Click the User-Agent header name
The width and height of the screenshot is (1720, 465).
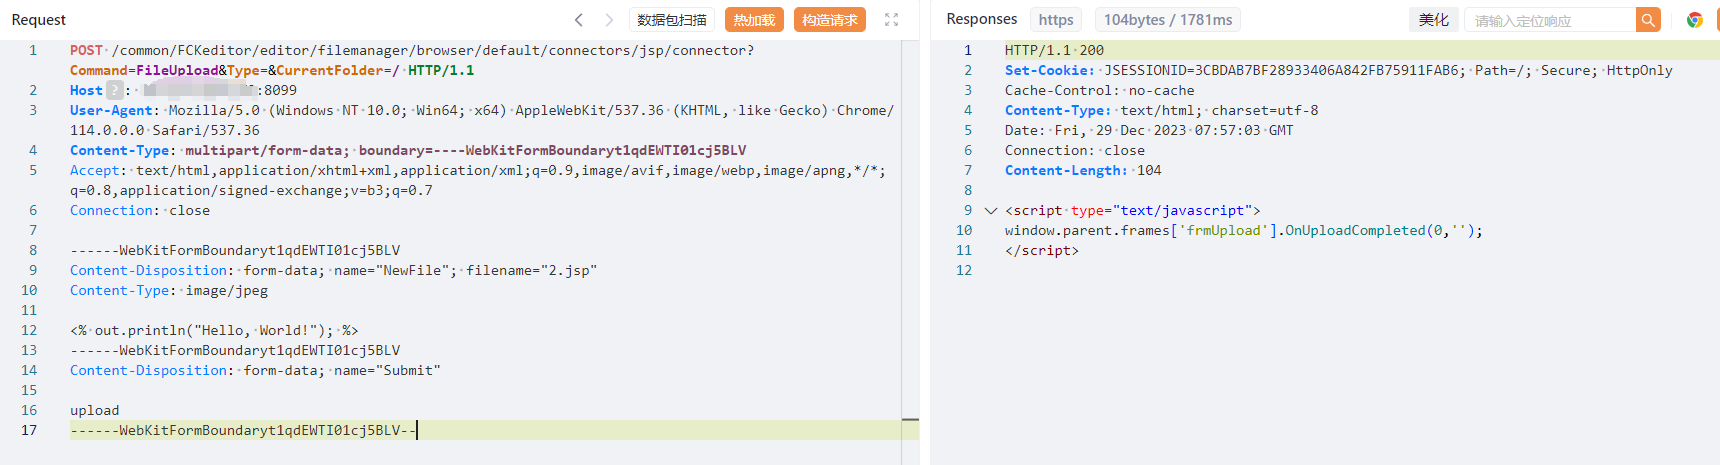[x=111, y=110]
